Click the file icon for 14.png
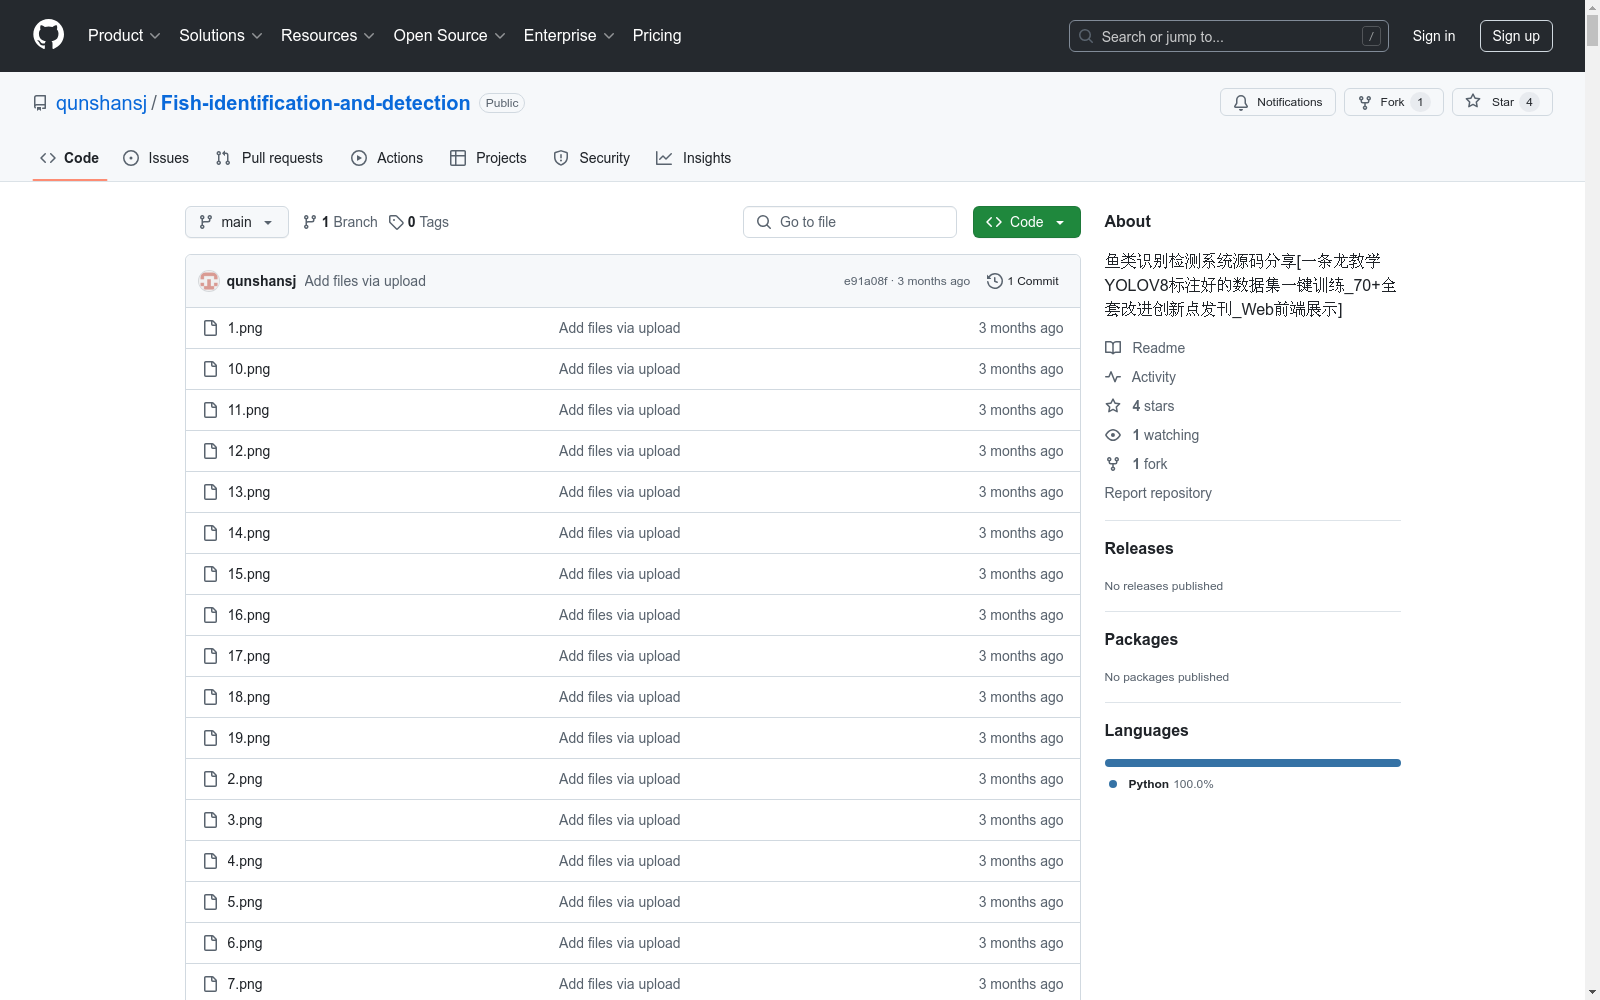The image size is (1600, 1000). 210,533
